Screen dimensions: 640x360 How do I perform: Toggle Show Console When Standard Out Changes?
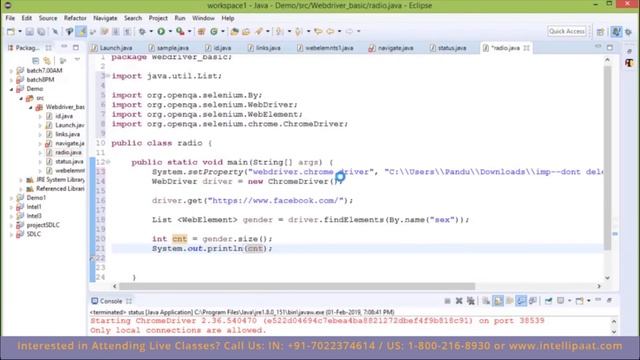521,301
